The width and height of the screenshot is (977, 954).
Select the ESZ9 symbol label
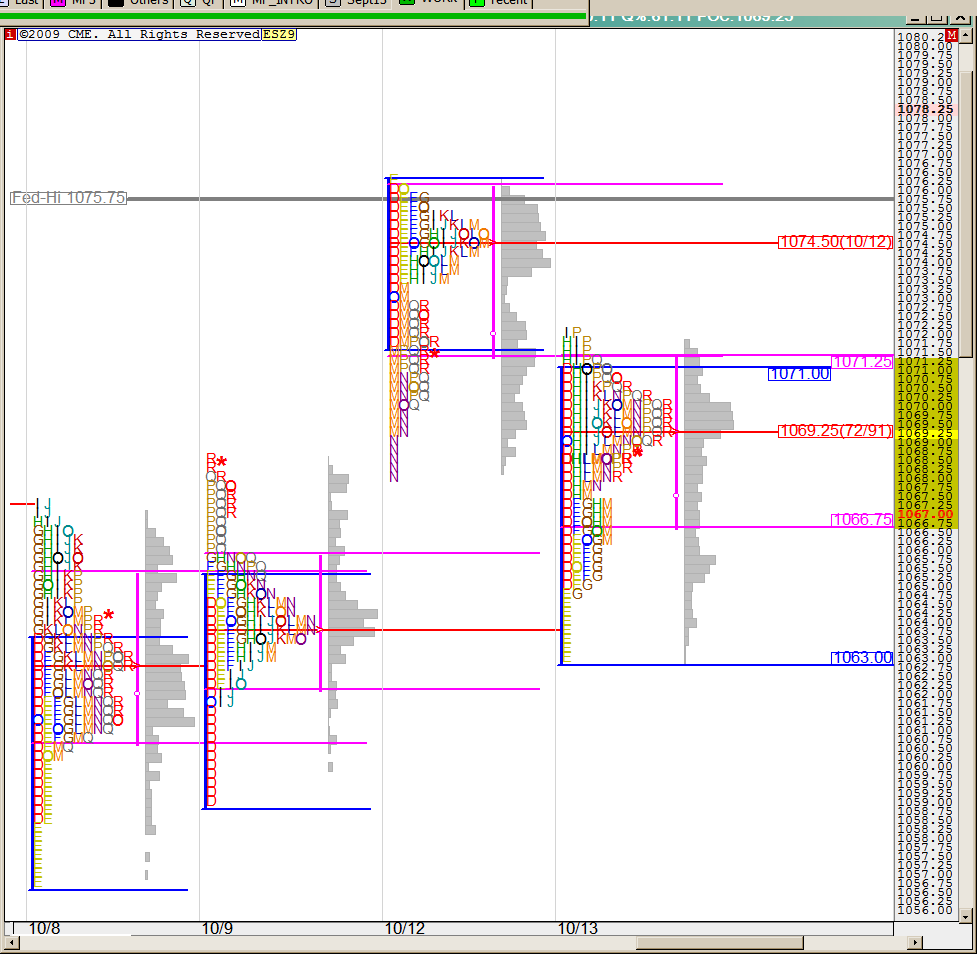[x=278, y=34]
